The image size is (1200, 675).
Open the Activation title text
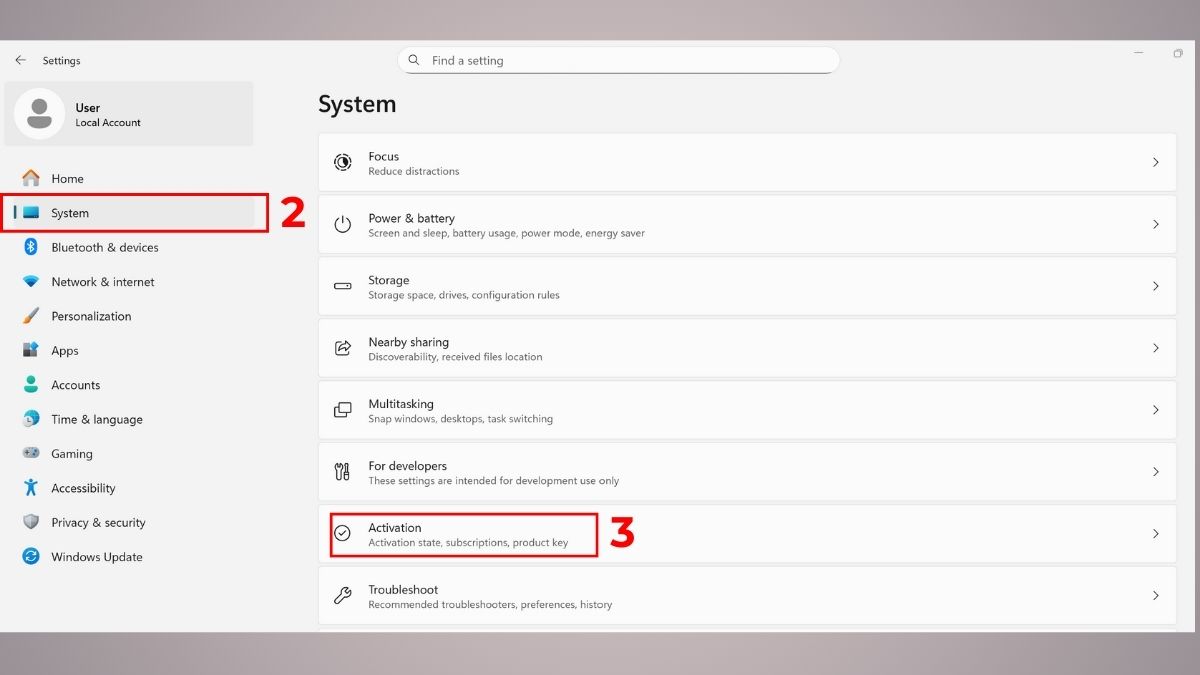pos(395,528)
